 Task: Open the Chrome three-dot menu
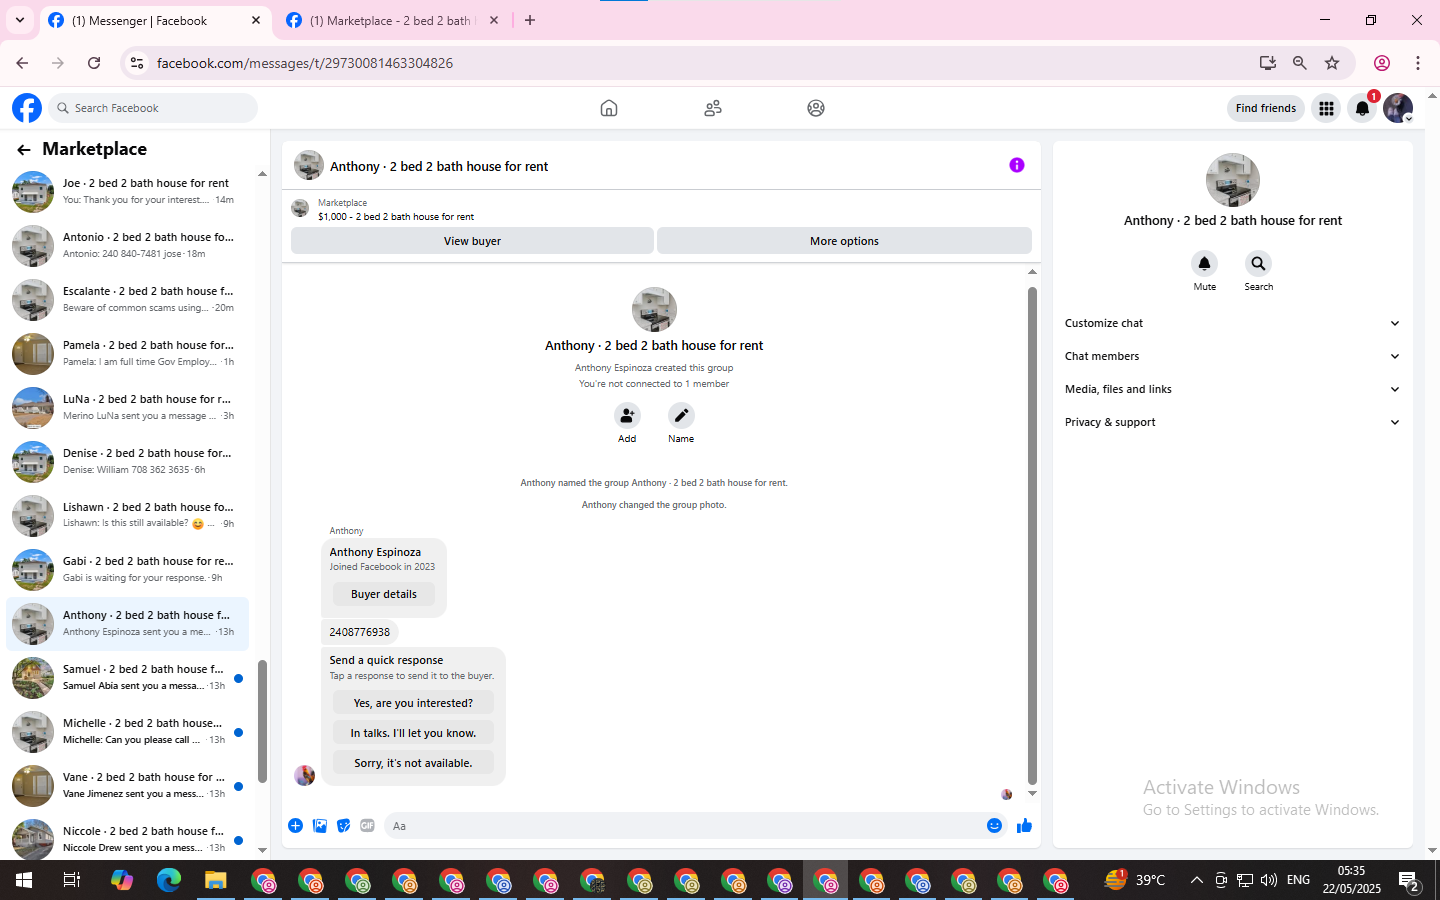click(1418, 63)
